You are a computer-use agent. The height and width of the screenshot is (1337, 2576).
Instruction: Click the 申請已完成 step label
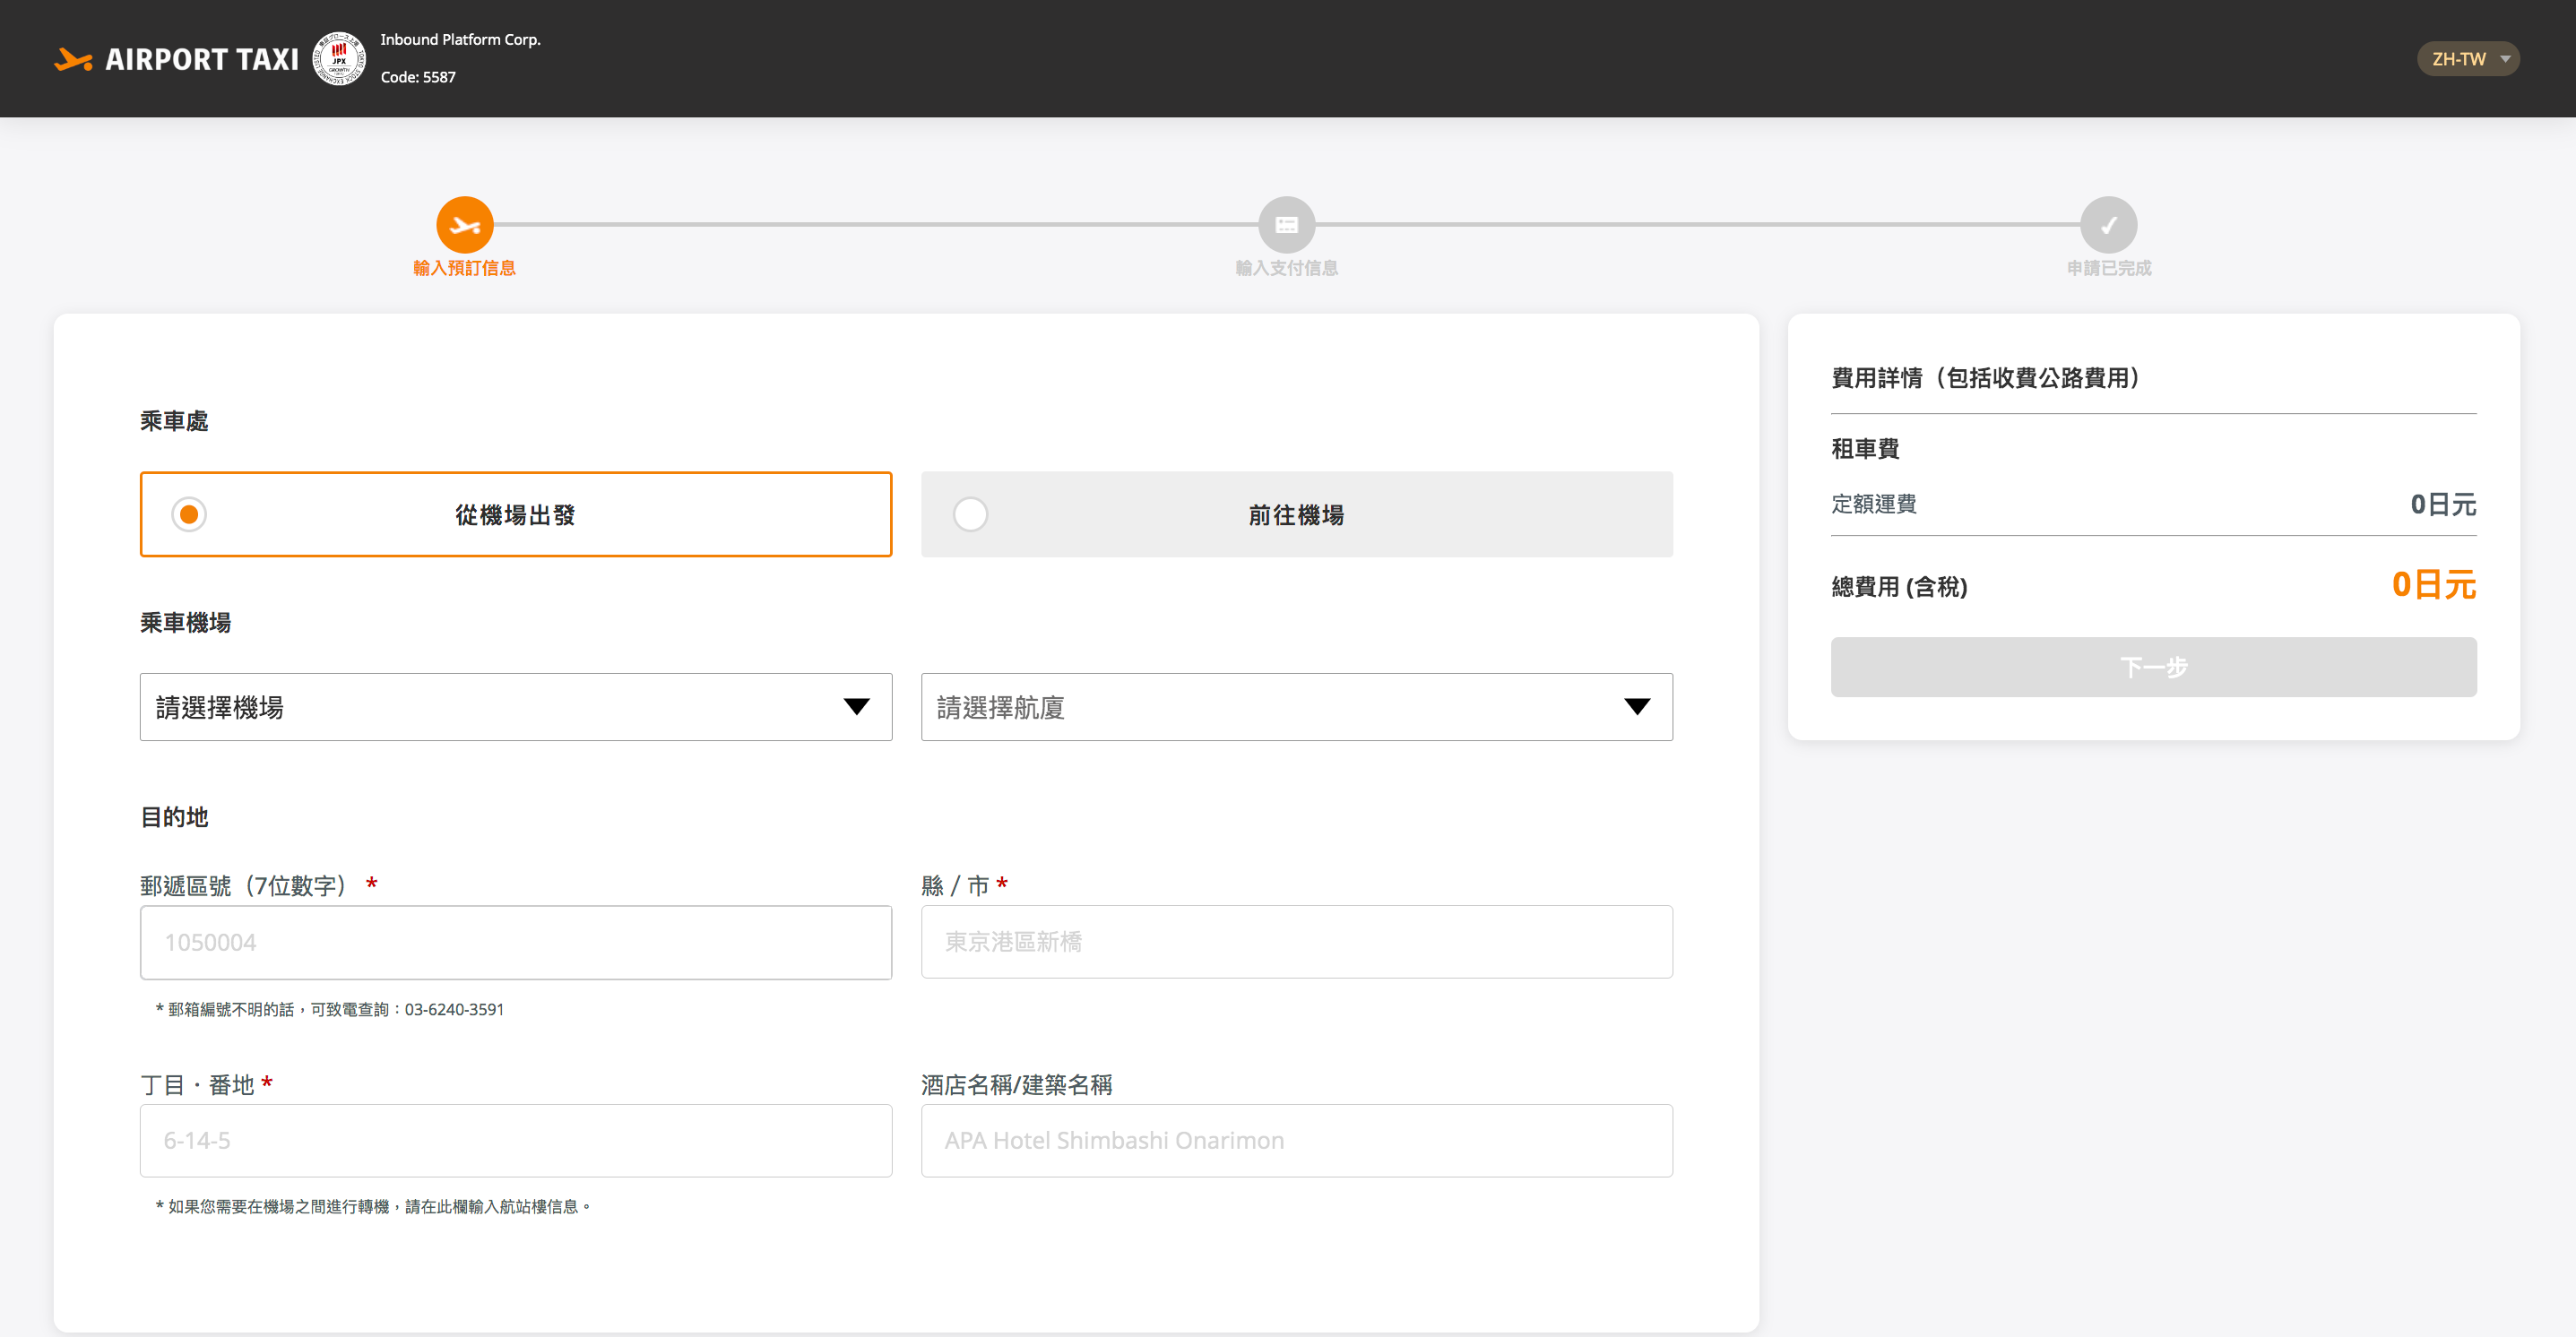coord(2108,268)
